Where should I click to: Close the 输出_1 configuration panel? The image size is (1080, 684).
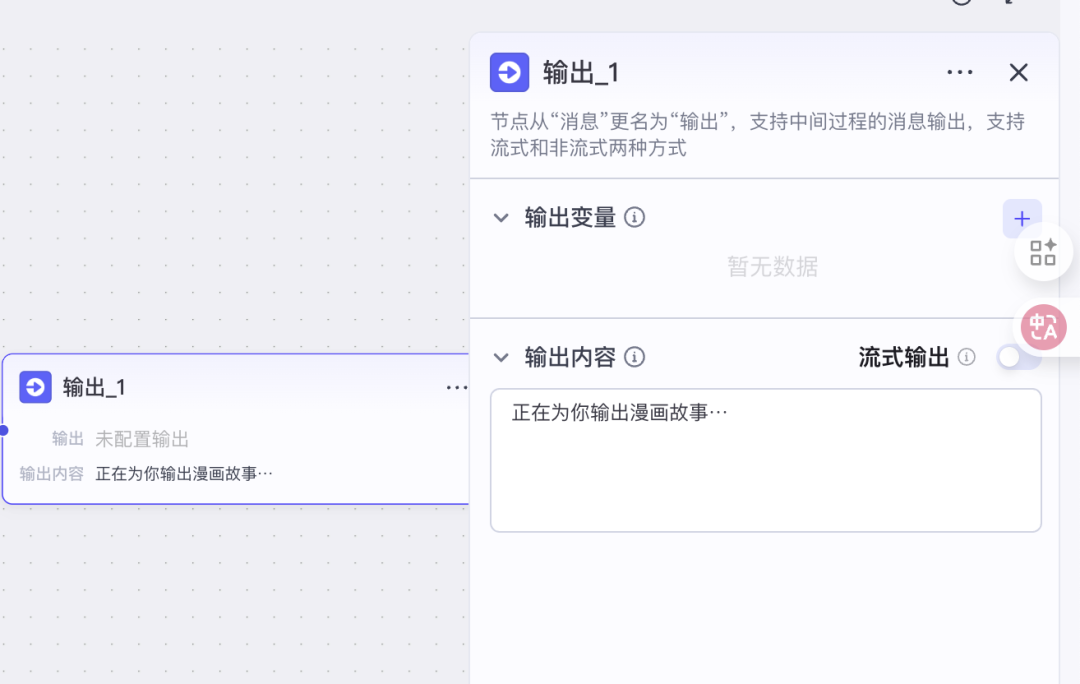(1018, 72)
